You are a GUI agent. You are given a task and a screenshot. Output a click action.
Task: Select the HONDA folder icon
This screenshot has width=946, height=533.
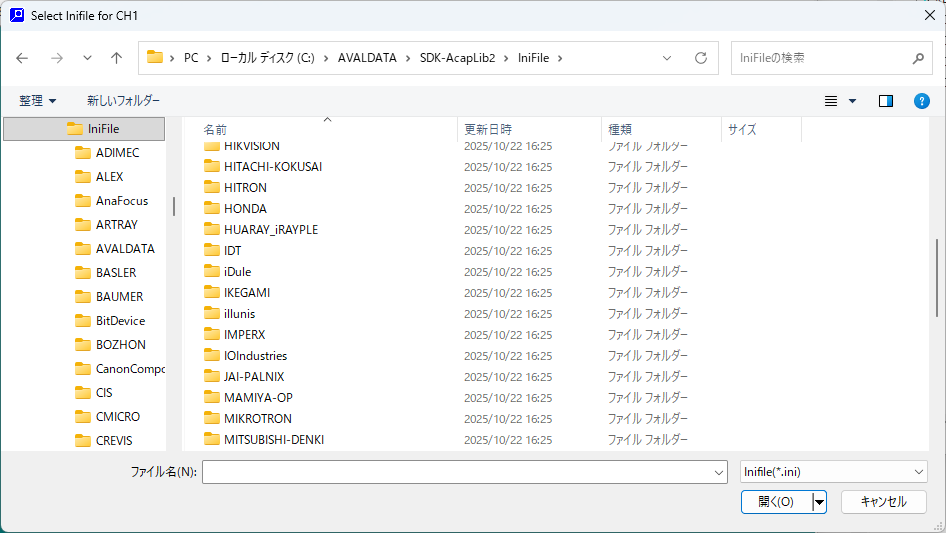click(x=212, y=209)
